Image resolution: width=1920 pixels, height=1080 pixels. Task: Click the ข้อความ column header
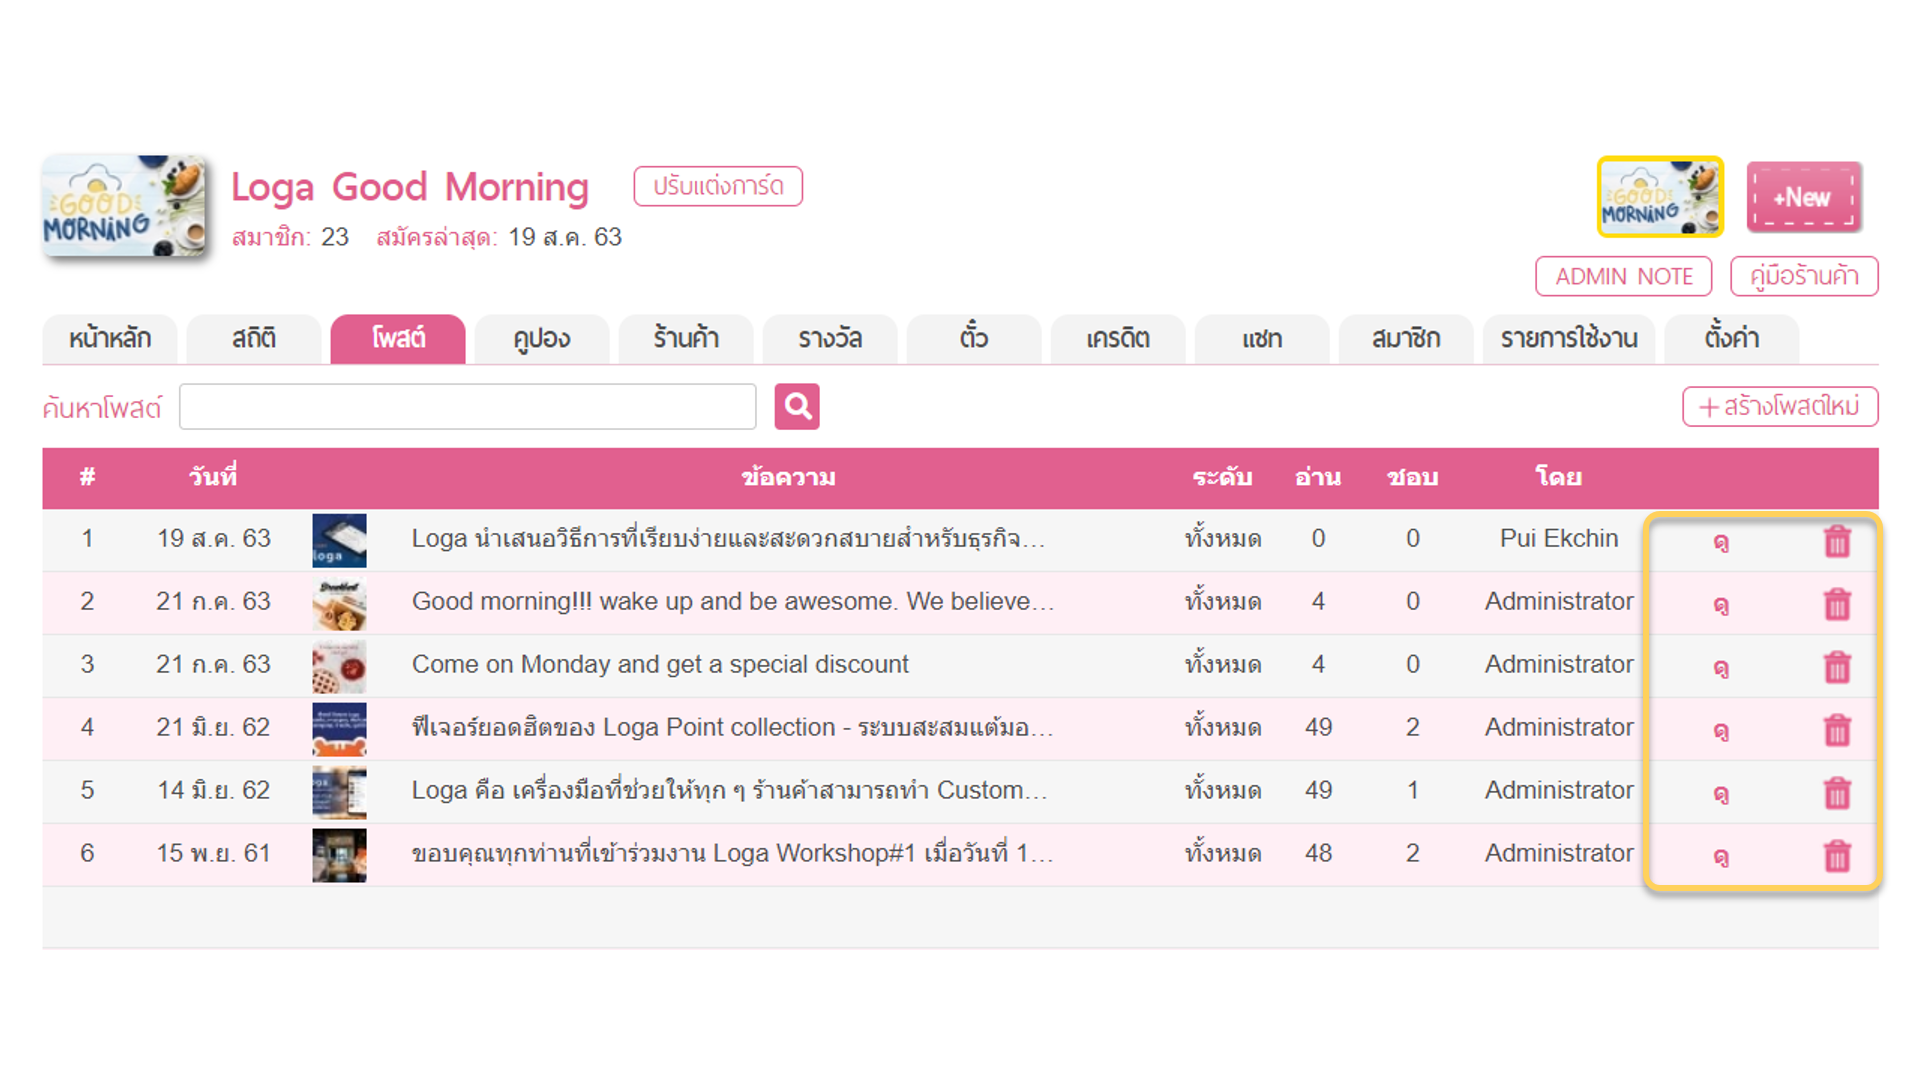pos(788,477)
